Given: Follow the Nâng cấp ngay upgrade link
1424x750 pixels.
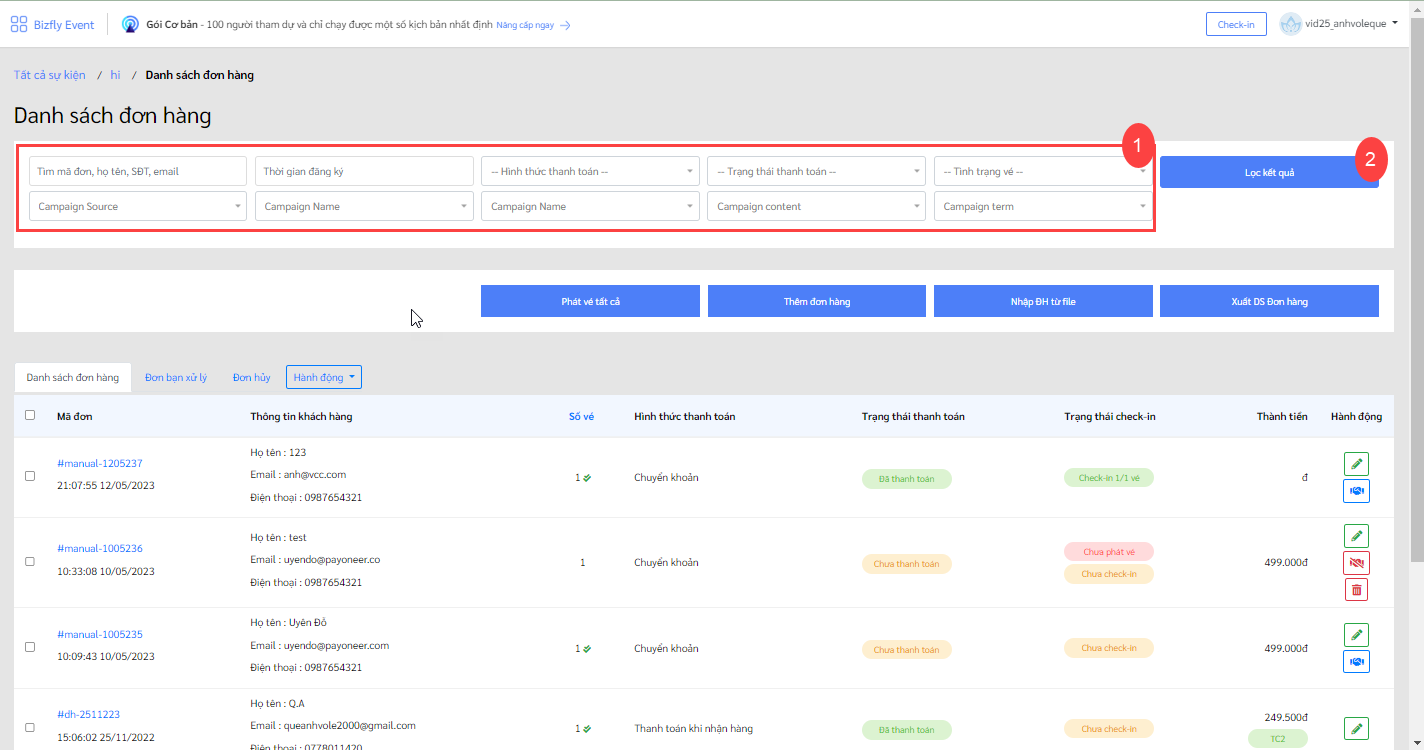Looking at the screenshot, I should [x=533, y=25].
